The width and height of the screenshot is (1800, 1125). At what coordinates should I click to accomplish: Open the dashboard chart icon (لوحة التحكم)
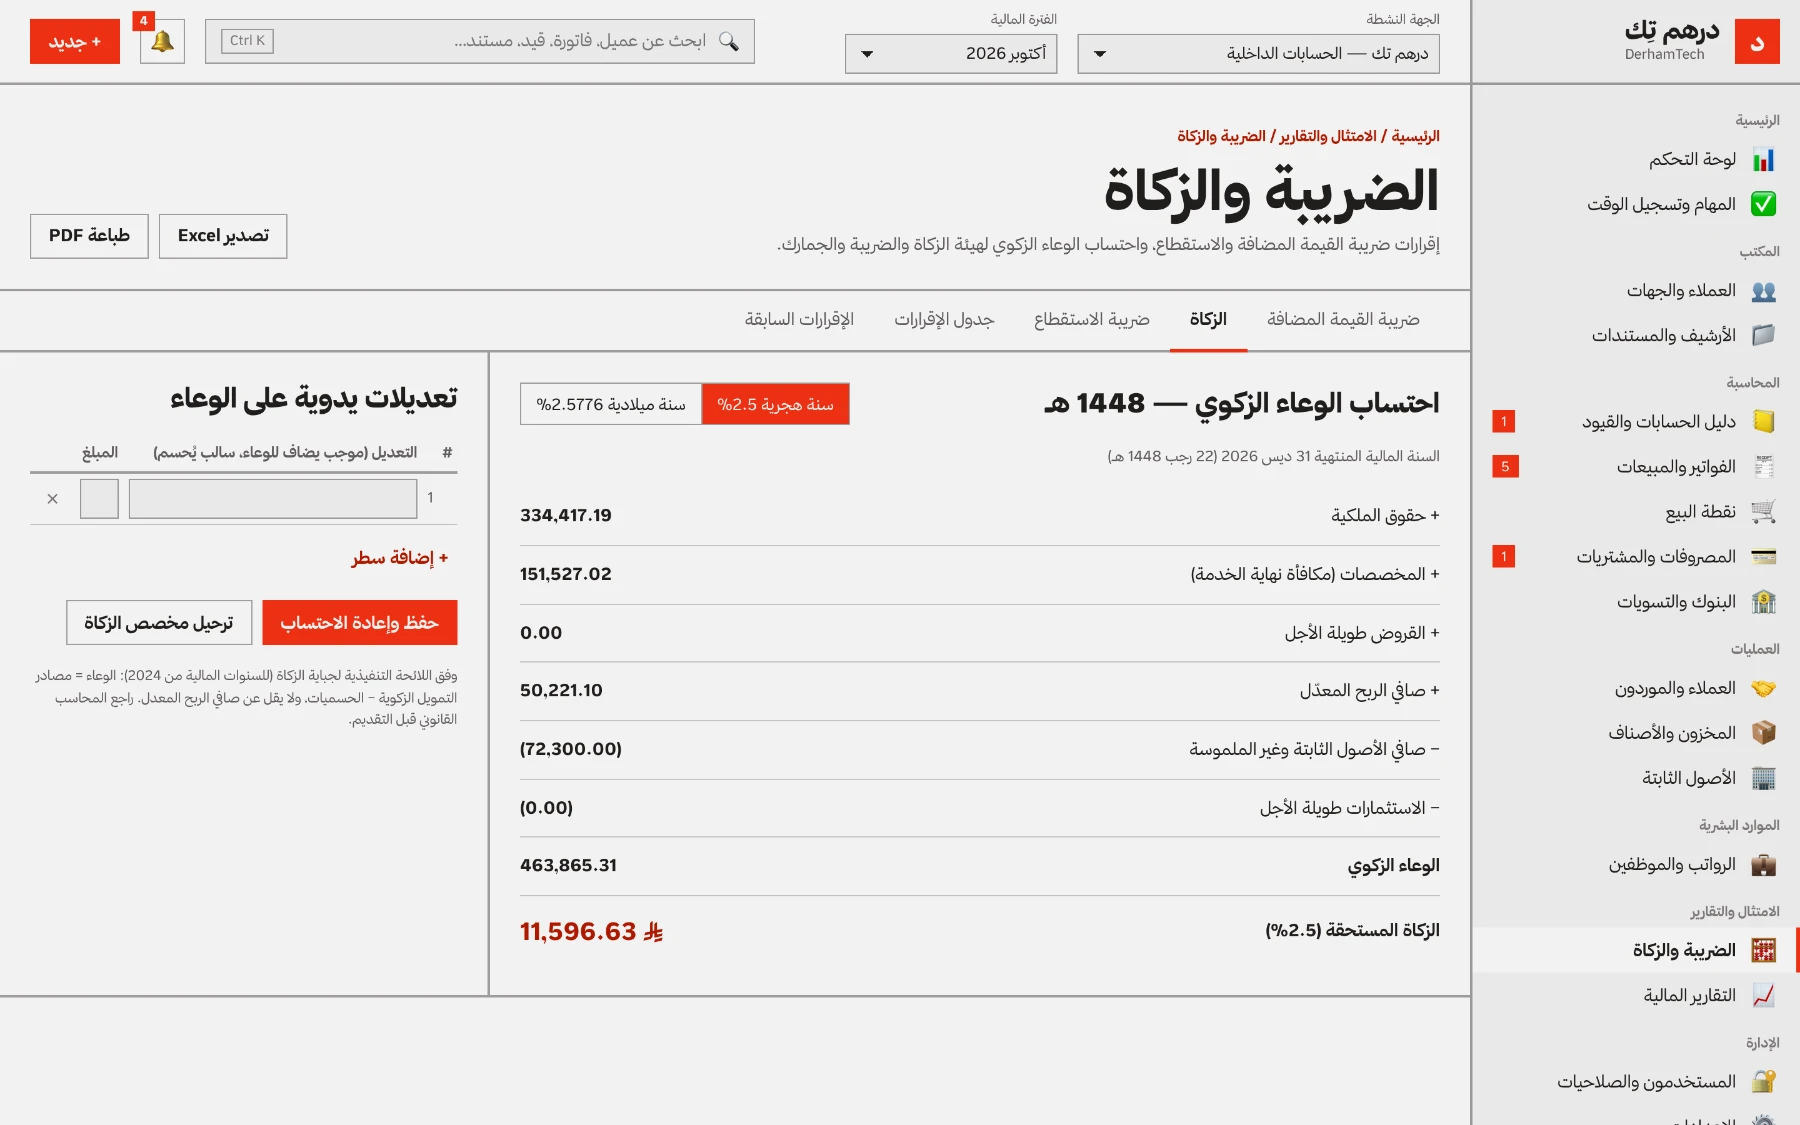1763,160
